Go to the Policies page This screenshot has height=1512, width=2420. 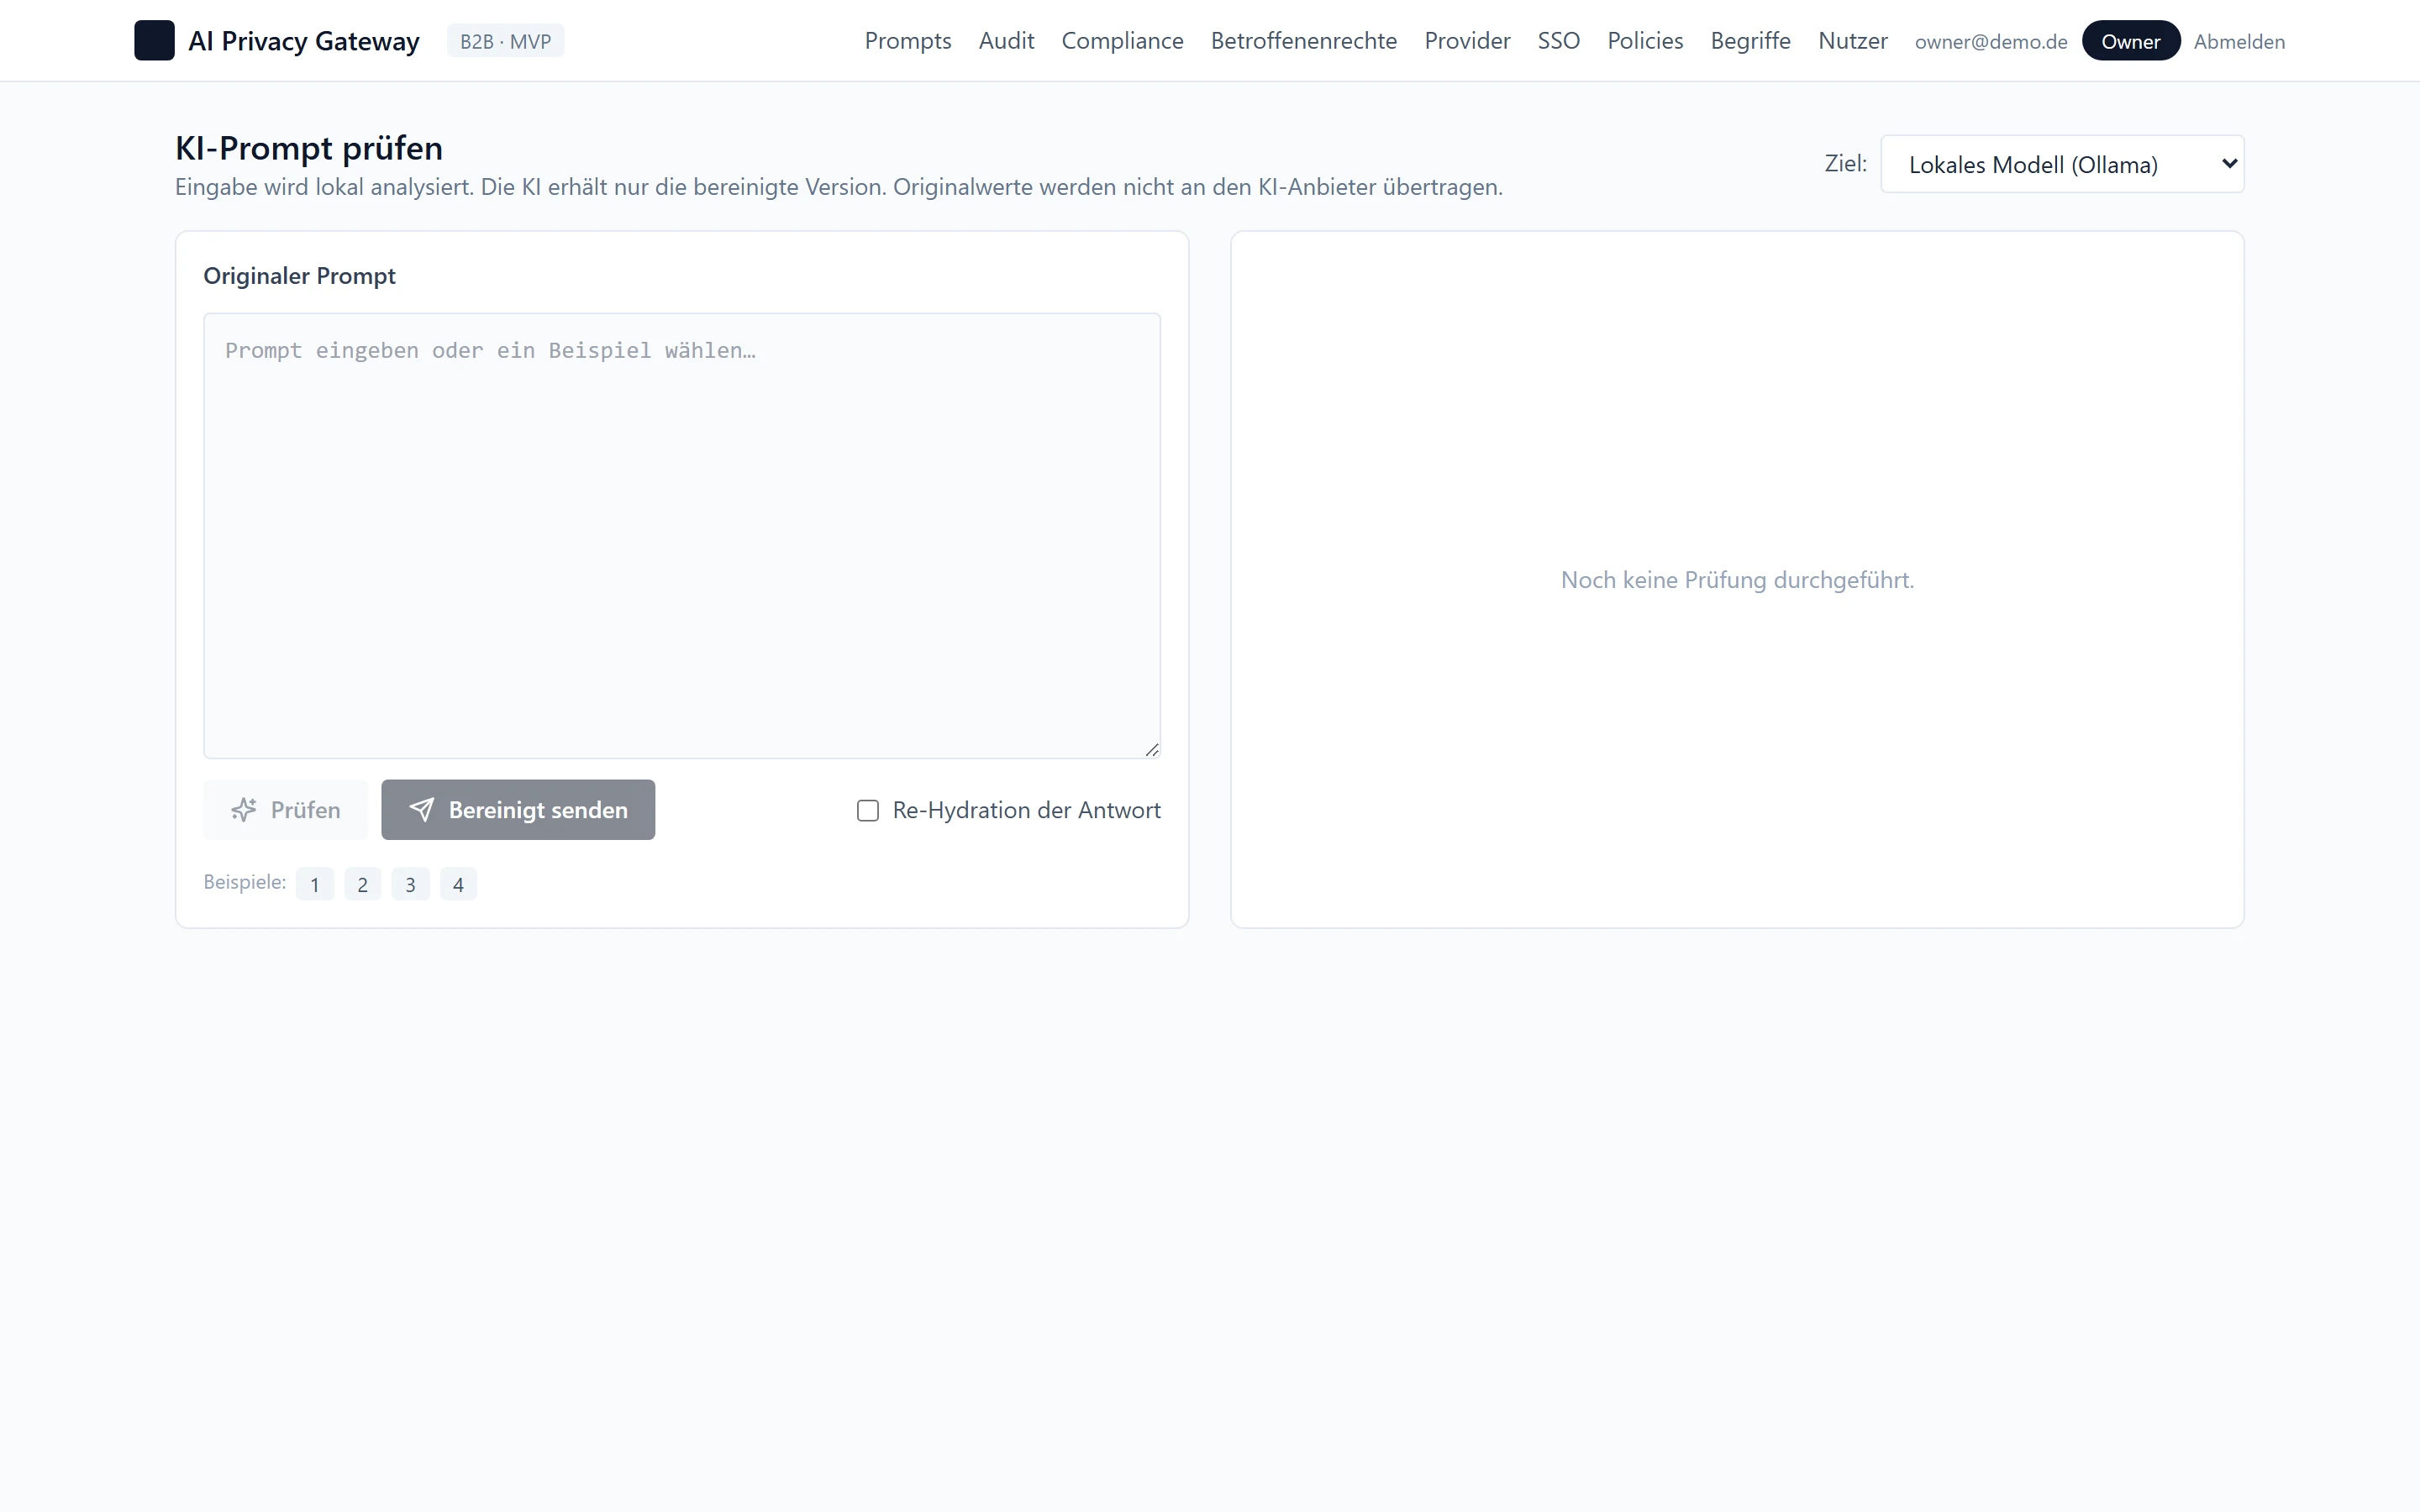click(1645, 41)
